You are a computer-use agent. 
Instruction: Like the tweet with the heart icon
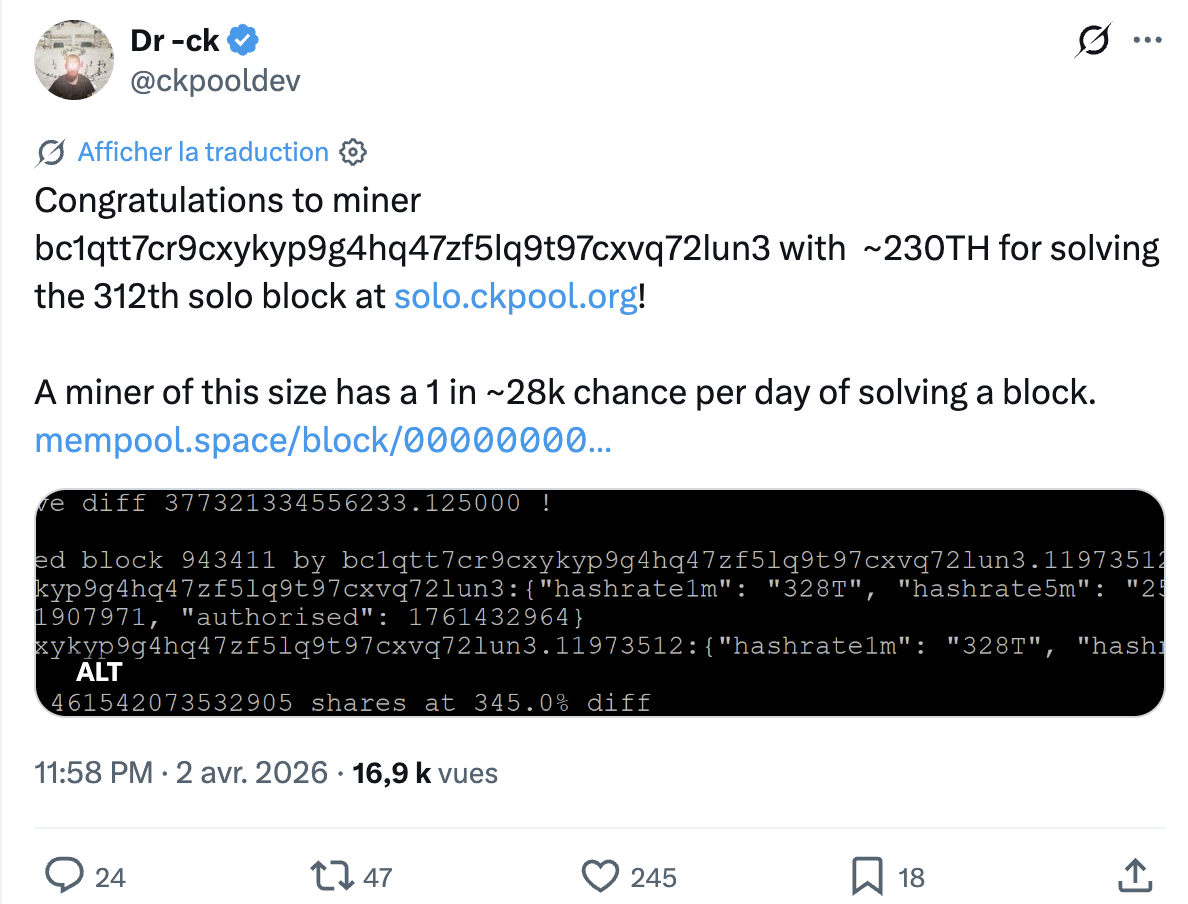tap(599, 876)
